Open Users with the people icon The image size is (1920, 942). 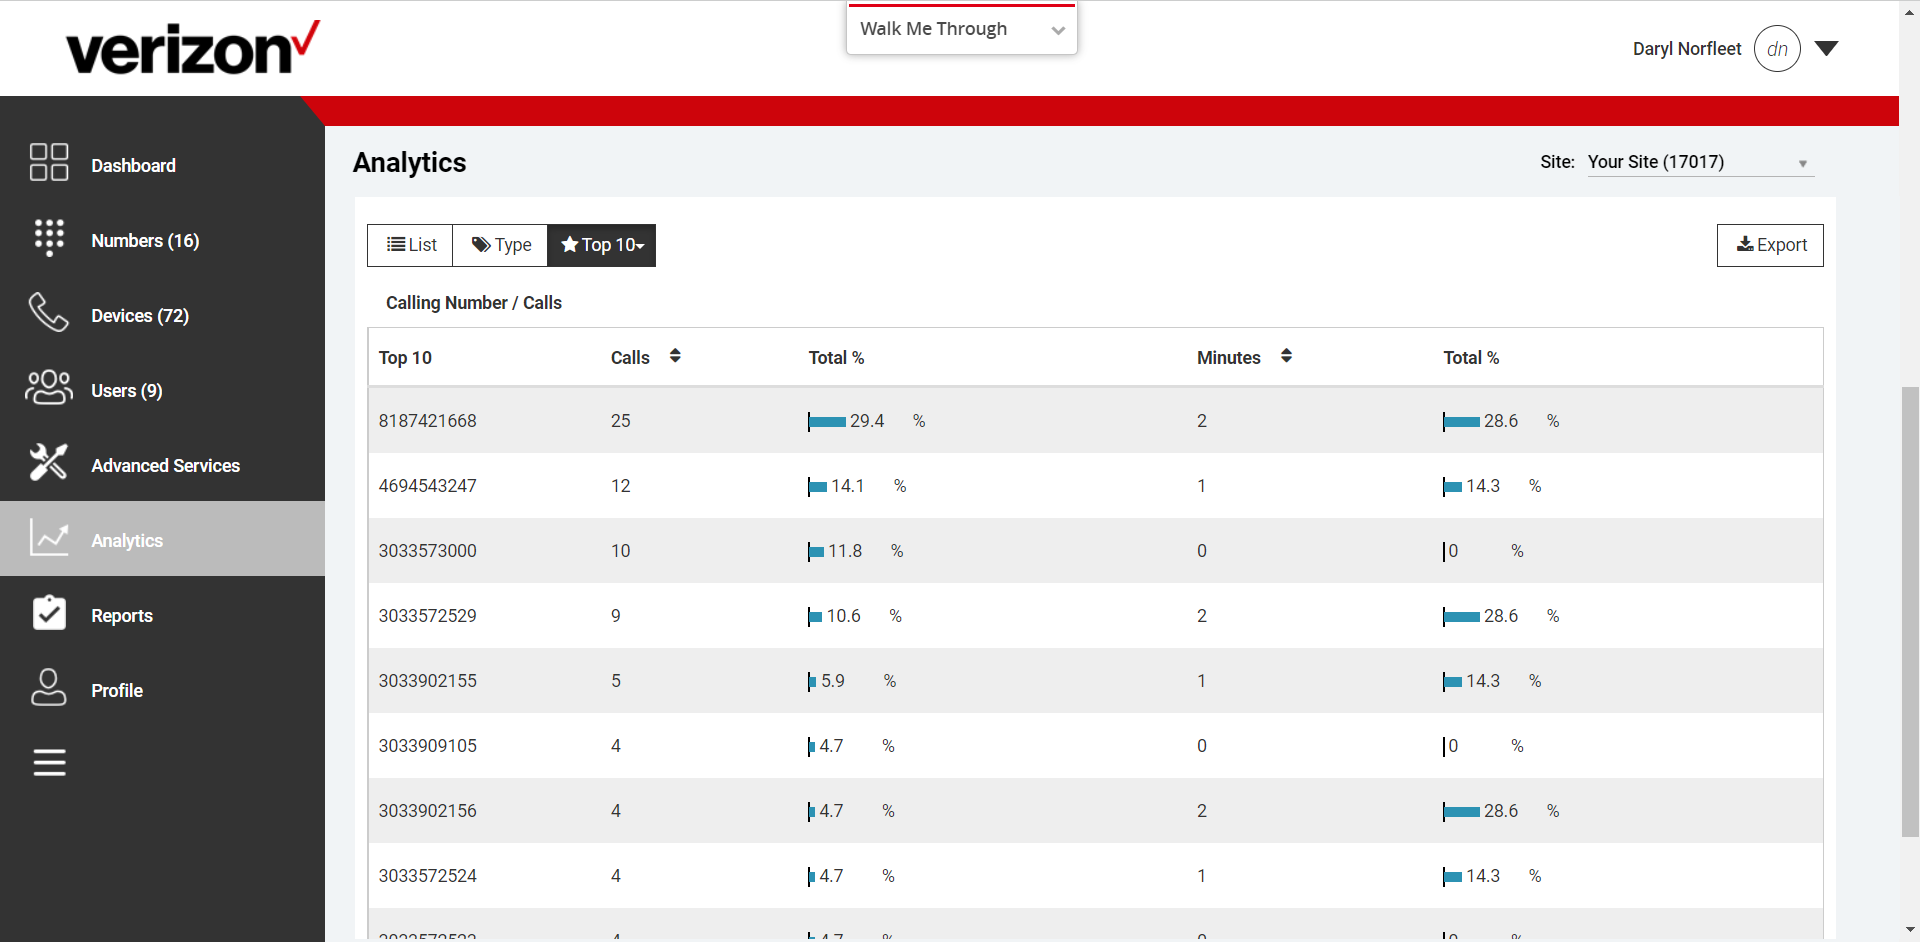tap(49, 388)
